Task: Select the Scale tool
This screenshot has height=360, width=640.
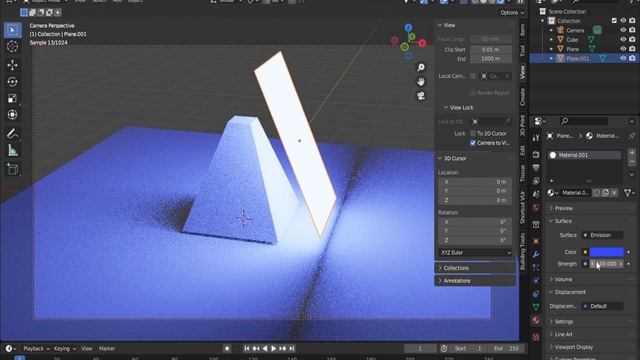Action: pyautogui.click(x=13, y=98)
